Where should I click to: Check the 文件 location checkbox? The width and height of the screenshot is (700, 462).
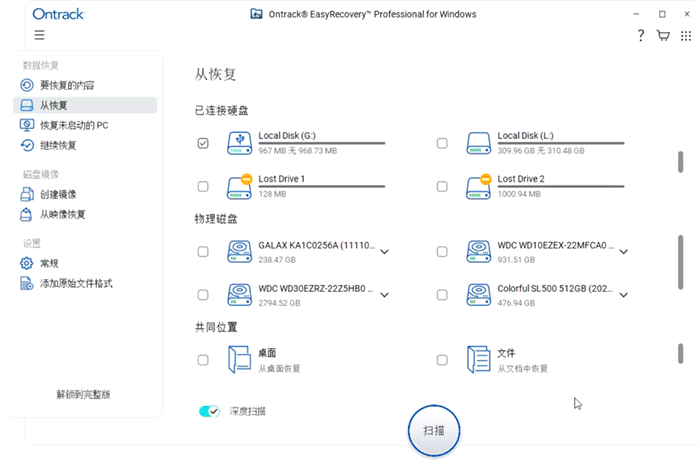pos(442,360)
